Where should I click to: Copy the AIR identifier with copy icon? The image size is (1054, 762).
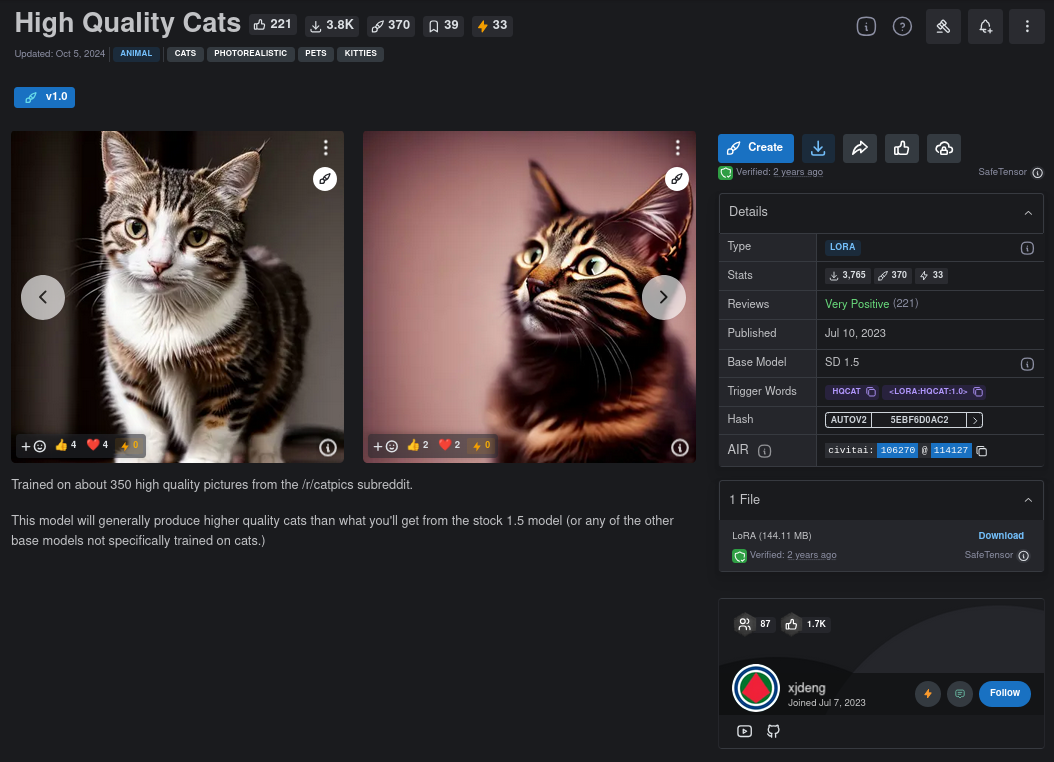pos(981,451)
